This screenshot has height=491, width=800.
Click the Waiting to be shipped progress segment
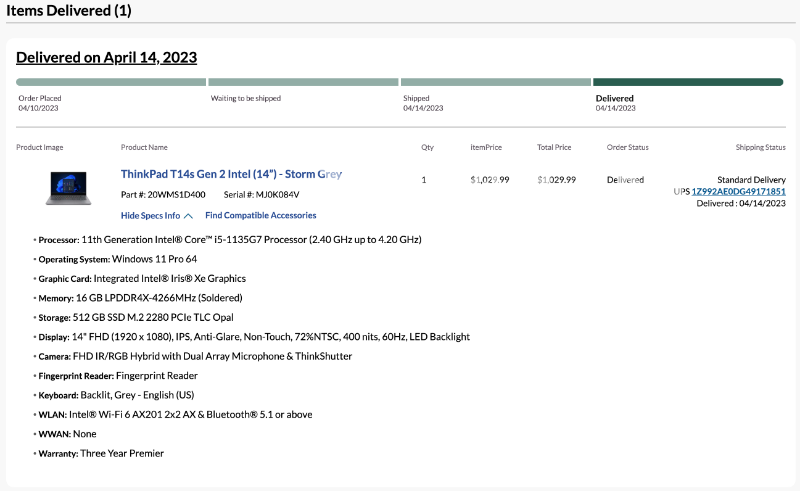(x=303, y=82)
